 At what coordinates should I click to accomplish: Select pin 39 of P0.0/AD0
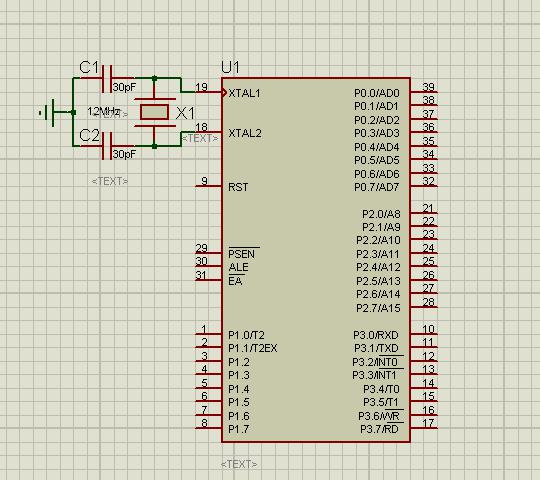[424, 92]
